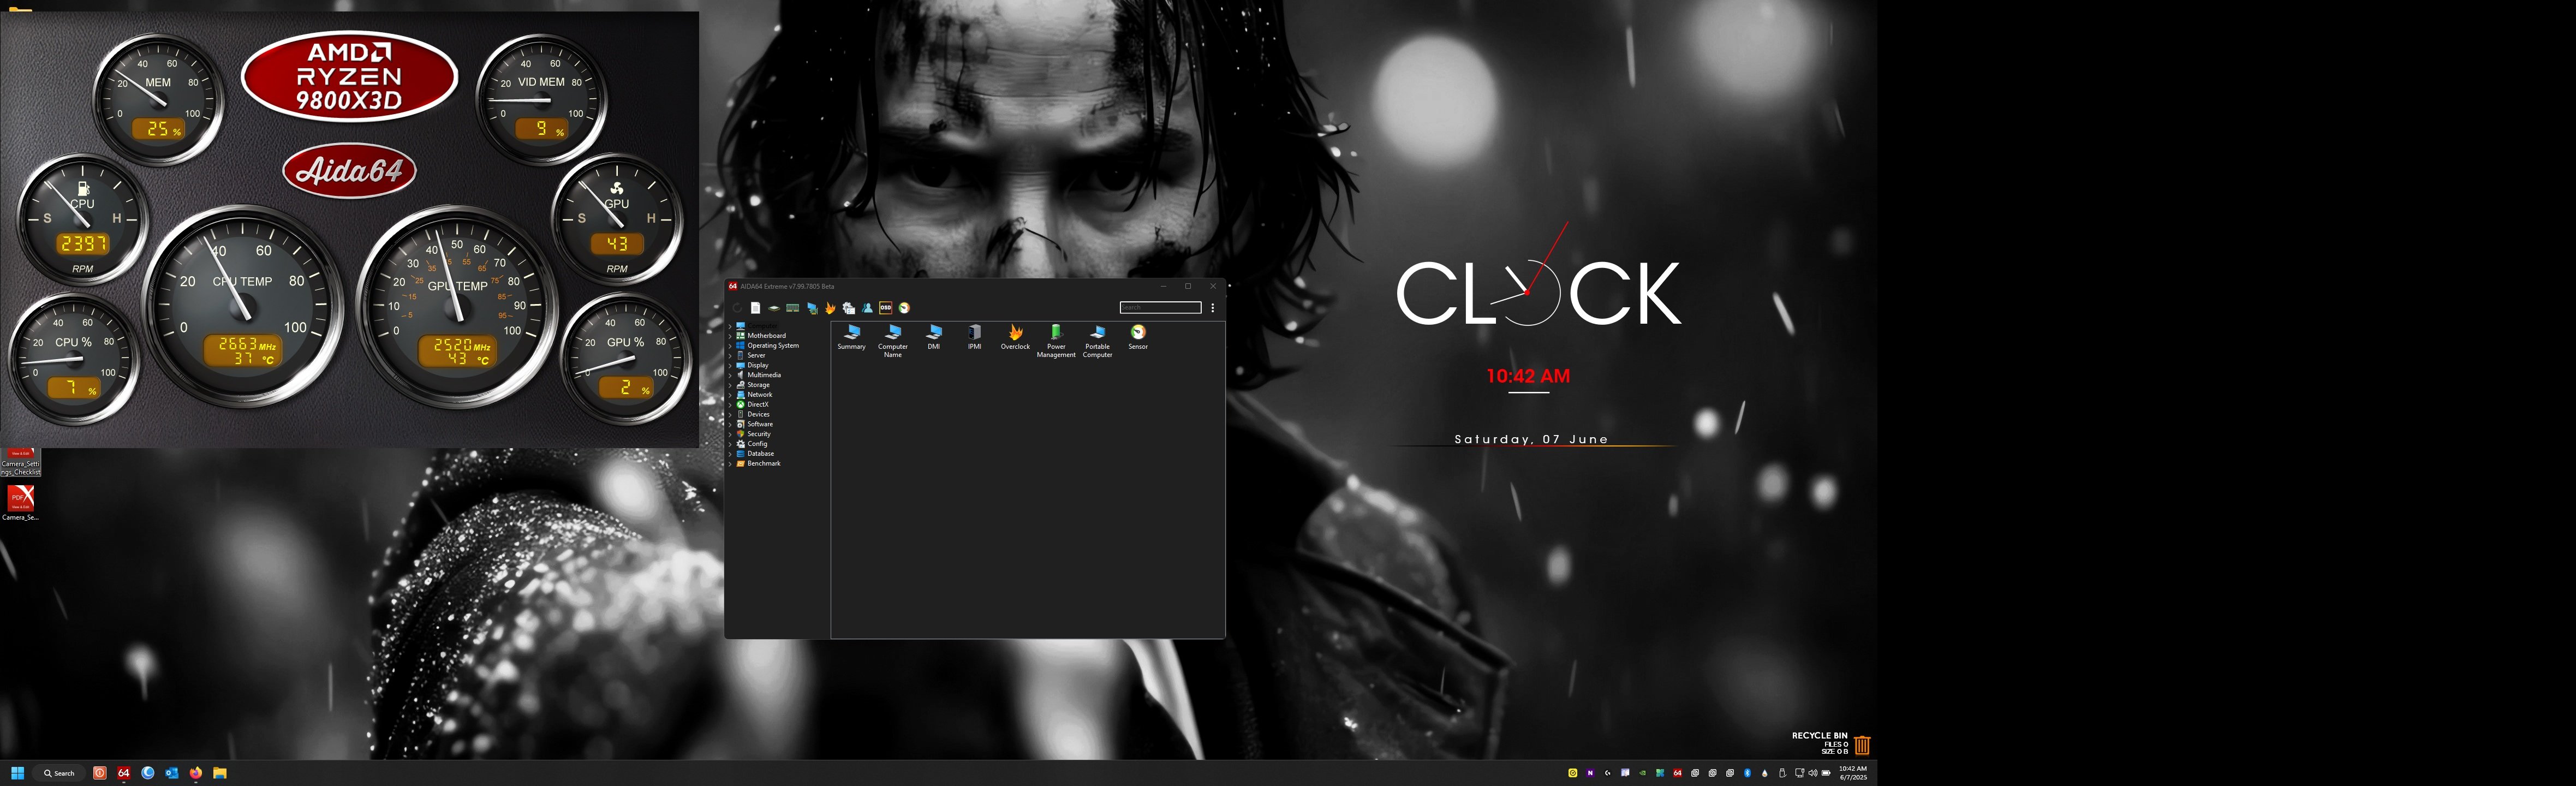Launch stability test via flame toolbar icon
Screen dimensions: 2576x786
pos(830,308)
